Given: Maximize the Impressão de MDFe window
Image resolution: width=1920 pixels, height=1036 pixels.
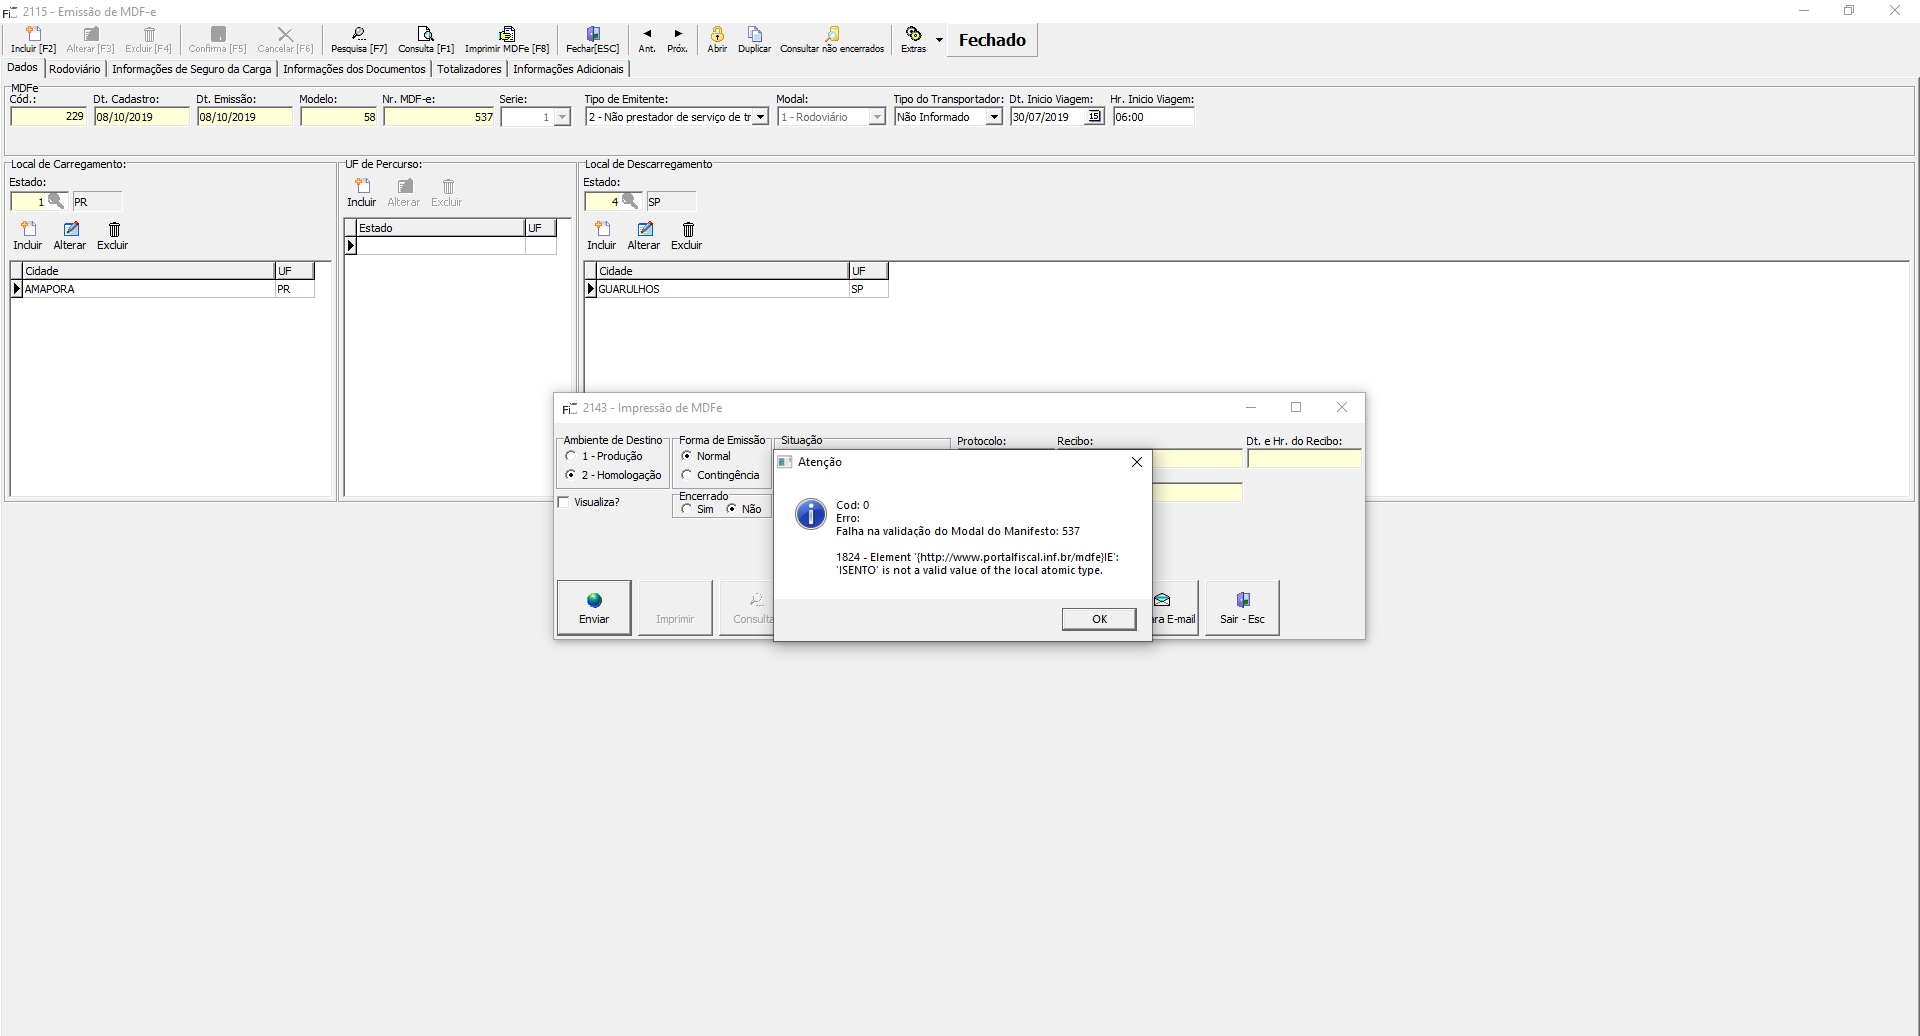Looking at the screenshot, I should click(1296, 407).
